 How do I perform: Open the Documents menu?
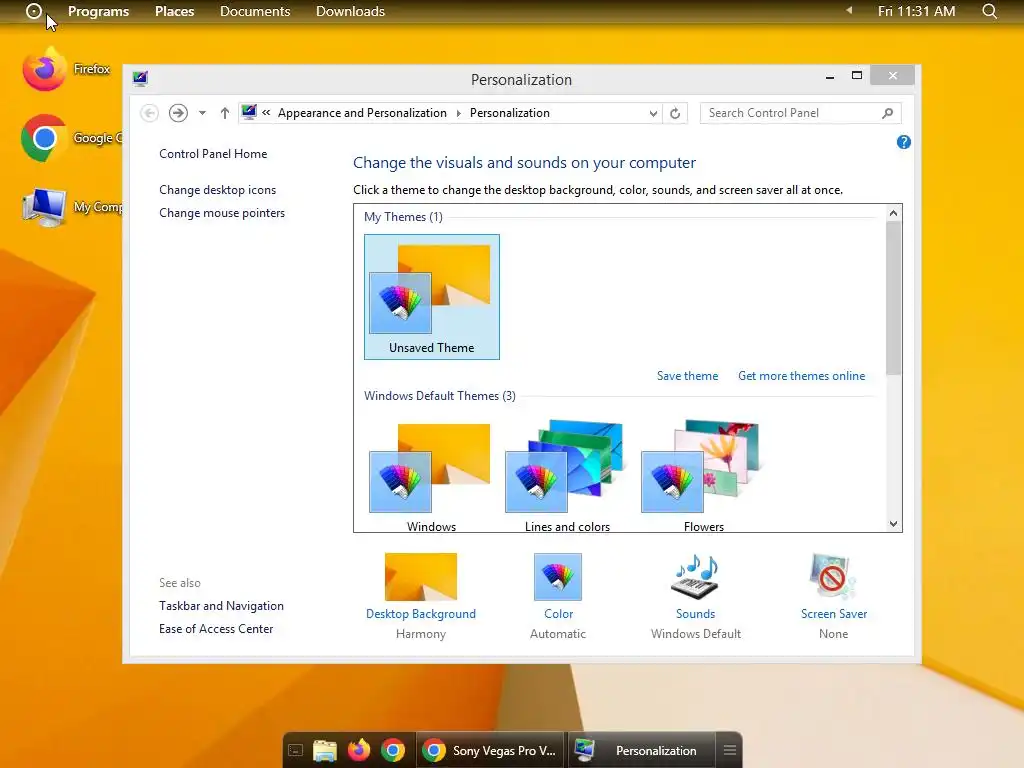point(255,11)
